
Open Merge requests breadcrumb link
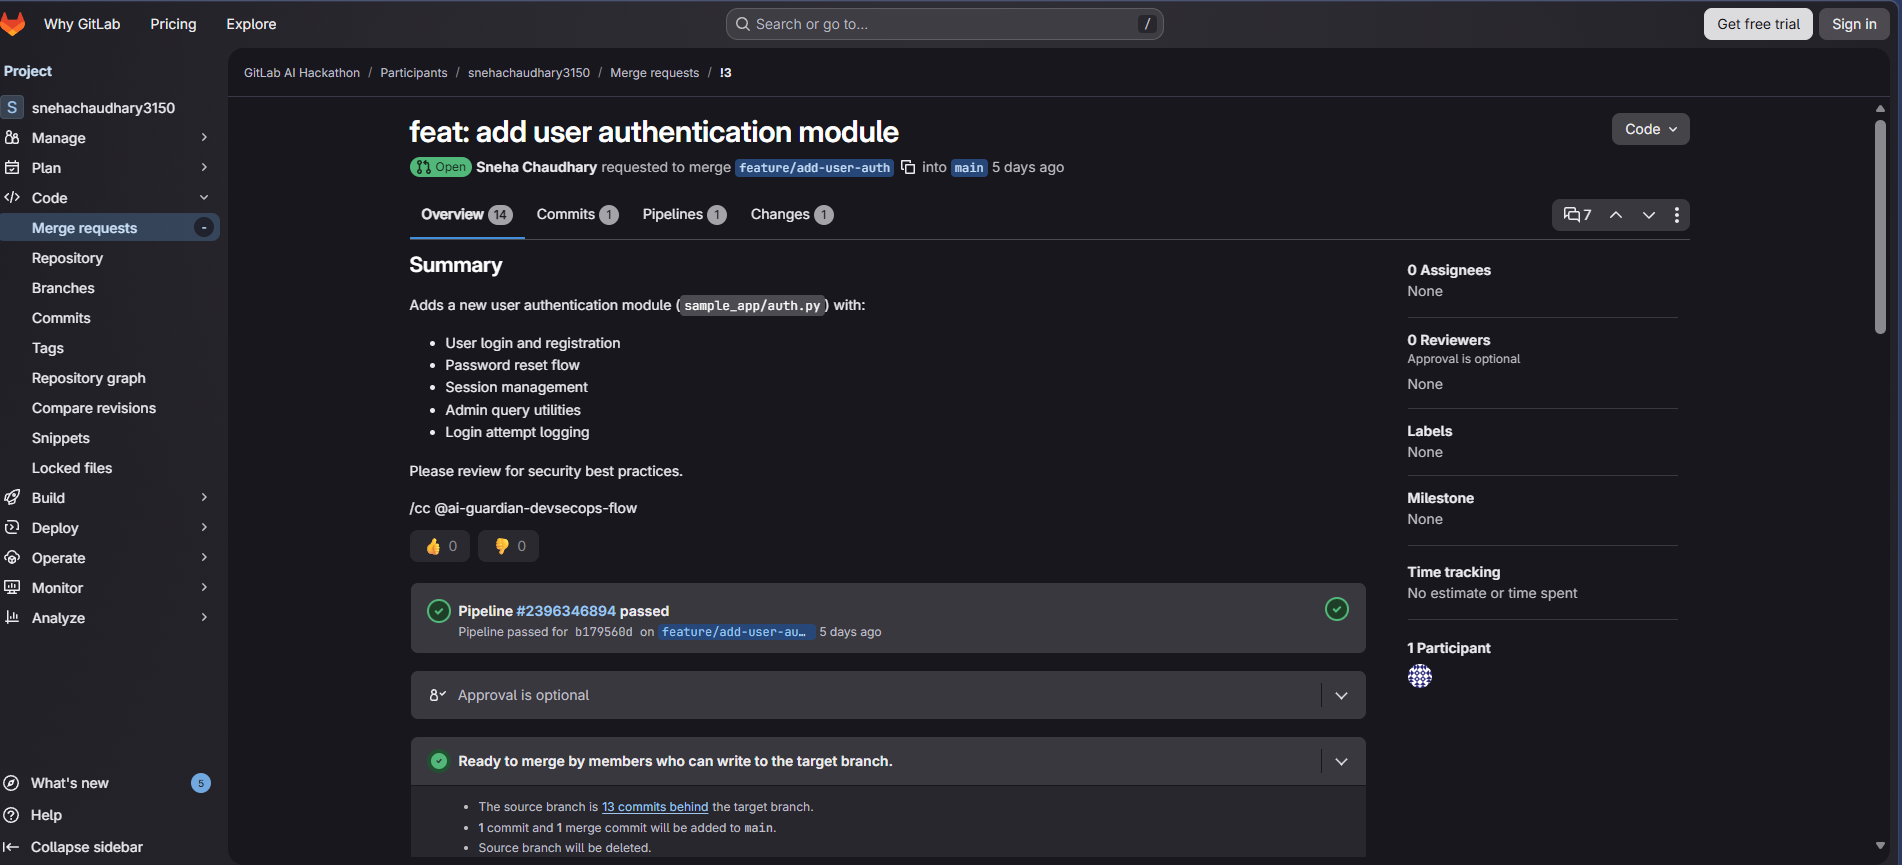(654, 73)
